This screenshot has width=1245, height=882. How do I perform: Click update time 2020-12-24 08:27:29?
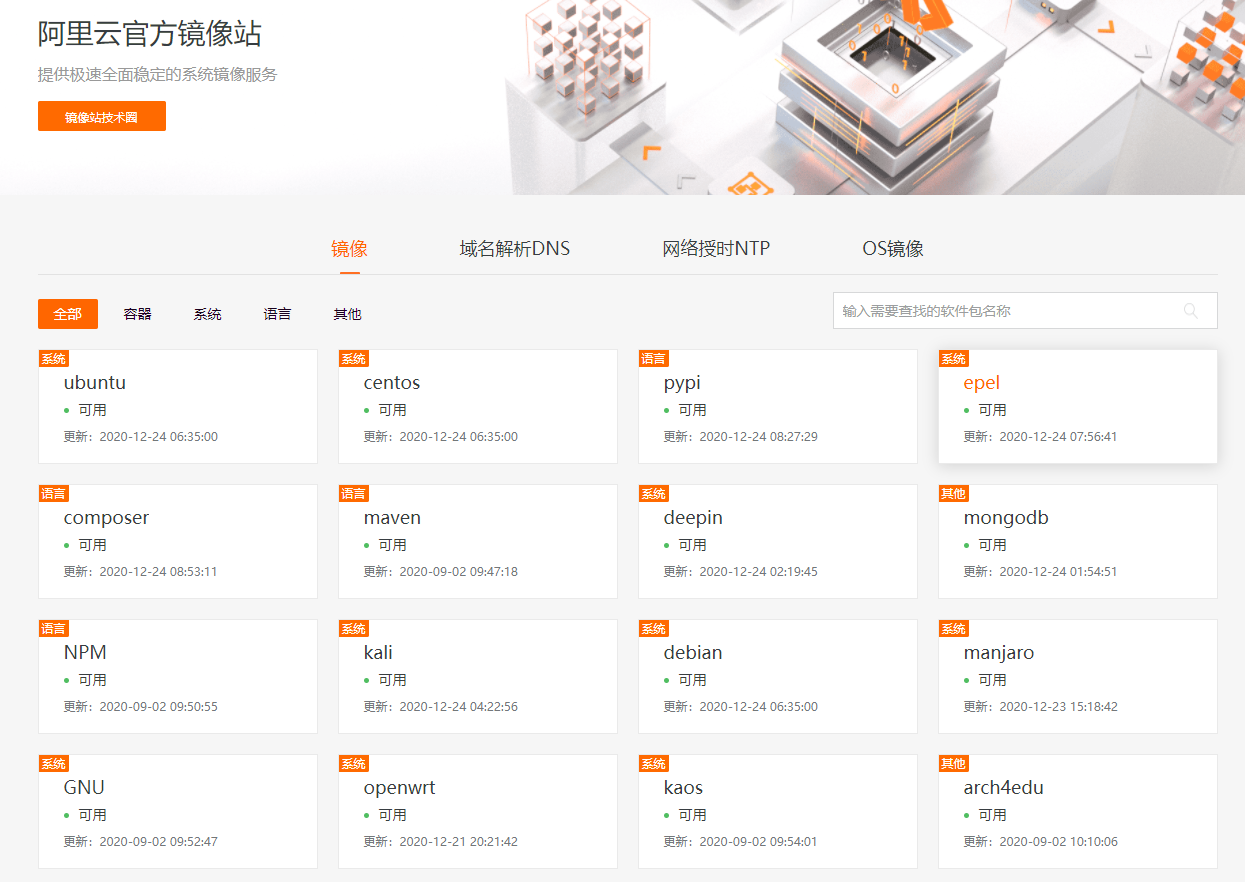759,437
